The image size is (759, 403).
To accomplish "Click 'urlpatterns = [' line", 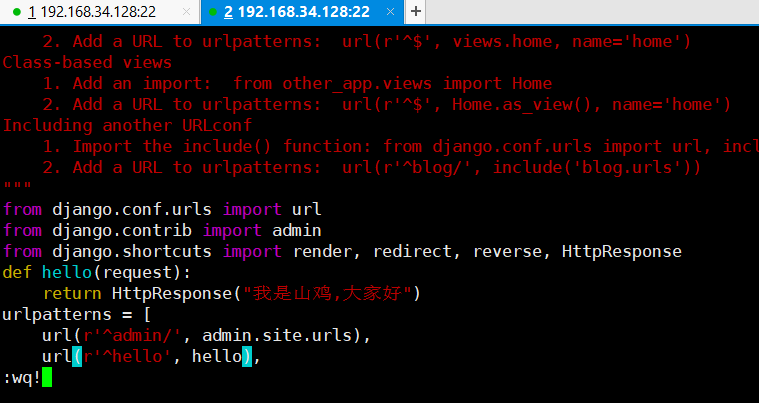I will coord(77,314).
